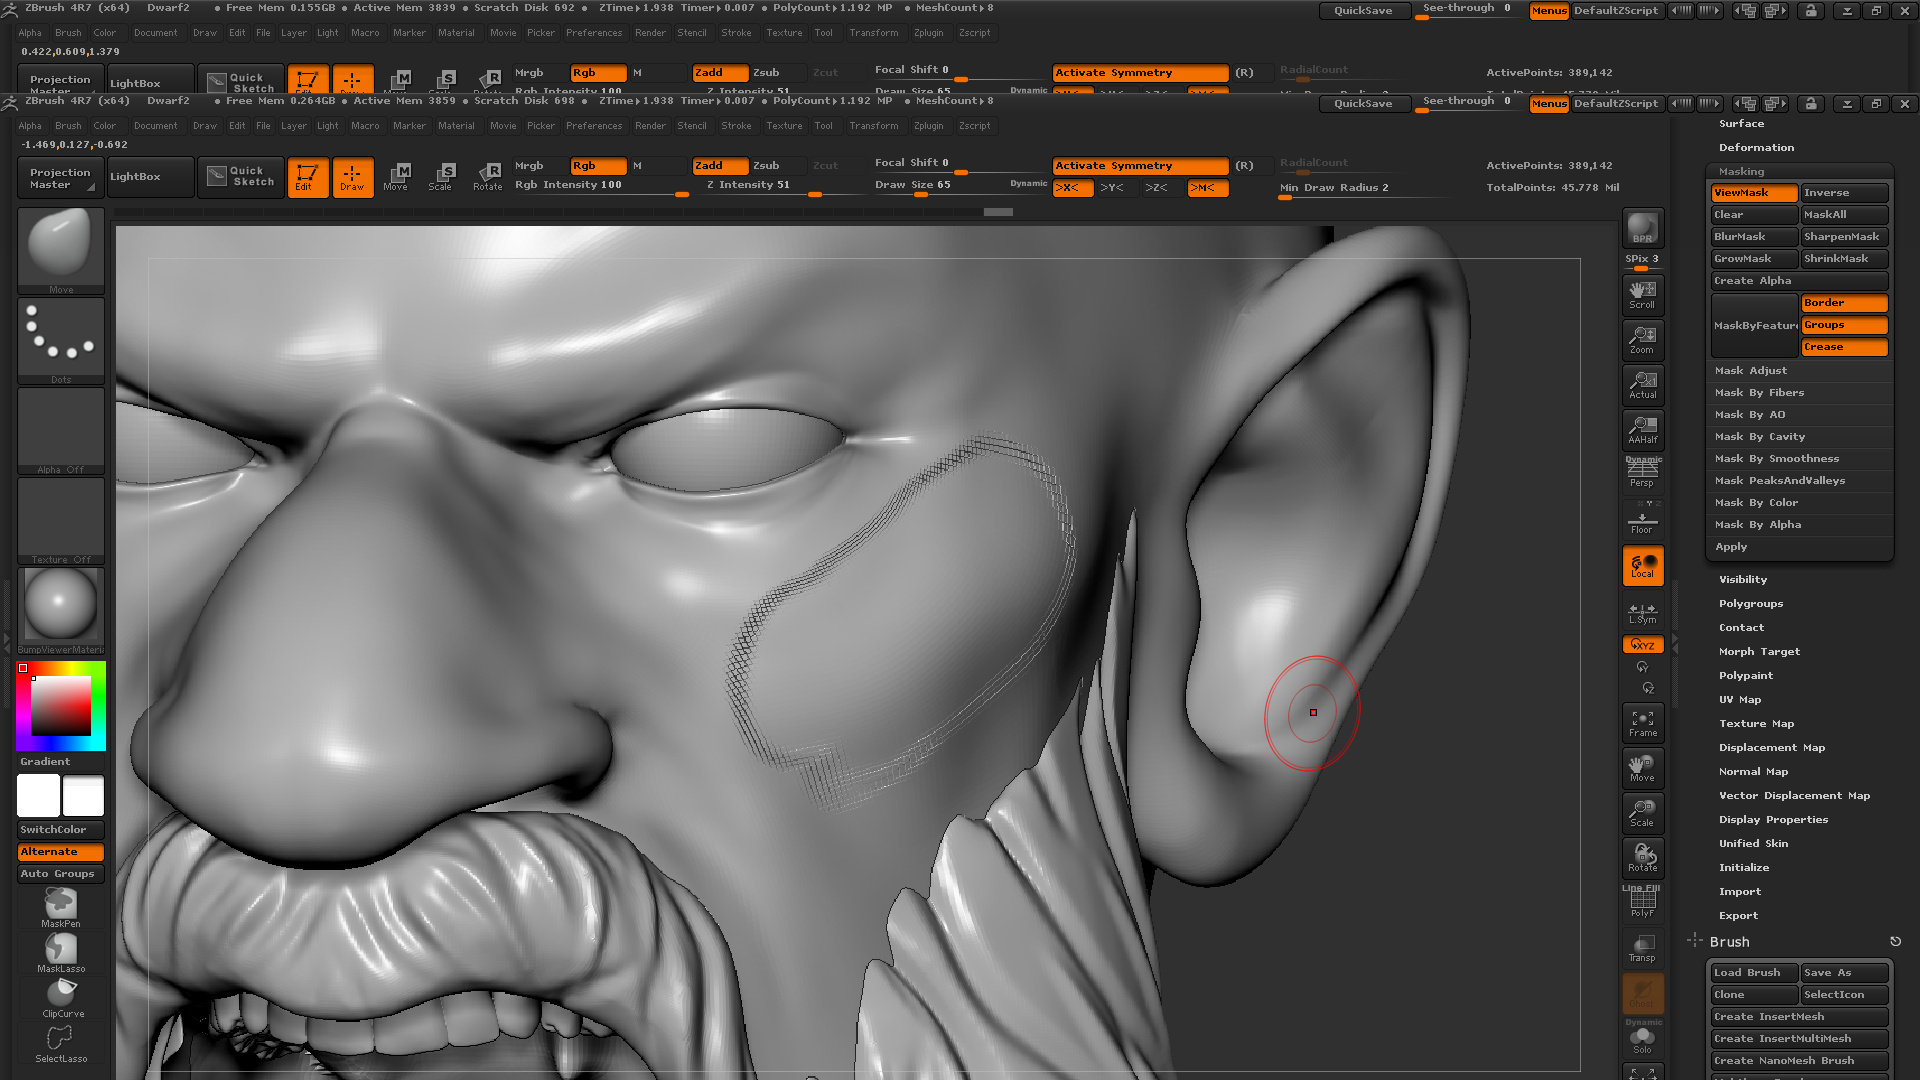Expand the Deformation subpalette

coord(1757,147)
